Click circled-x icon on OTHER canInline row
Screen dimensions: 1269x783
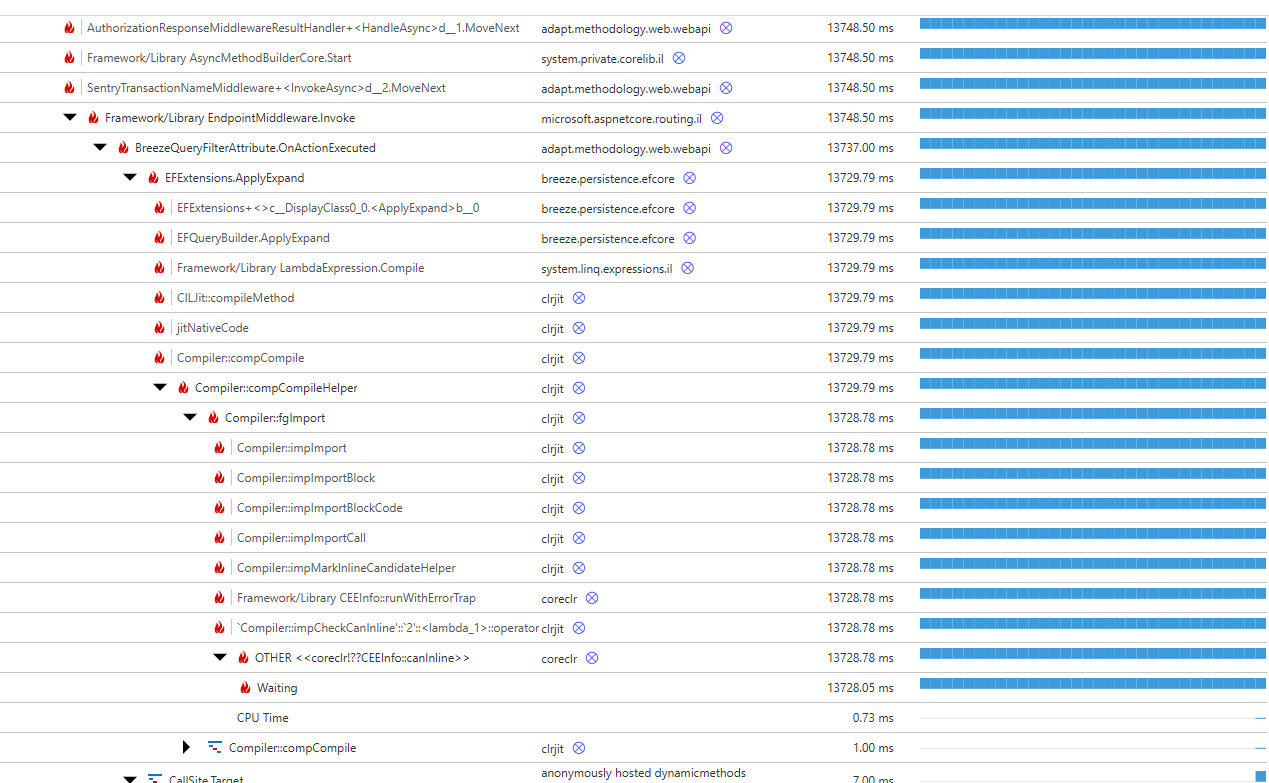click(x=592, y=658)
